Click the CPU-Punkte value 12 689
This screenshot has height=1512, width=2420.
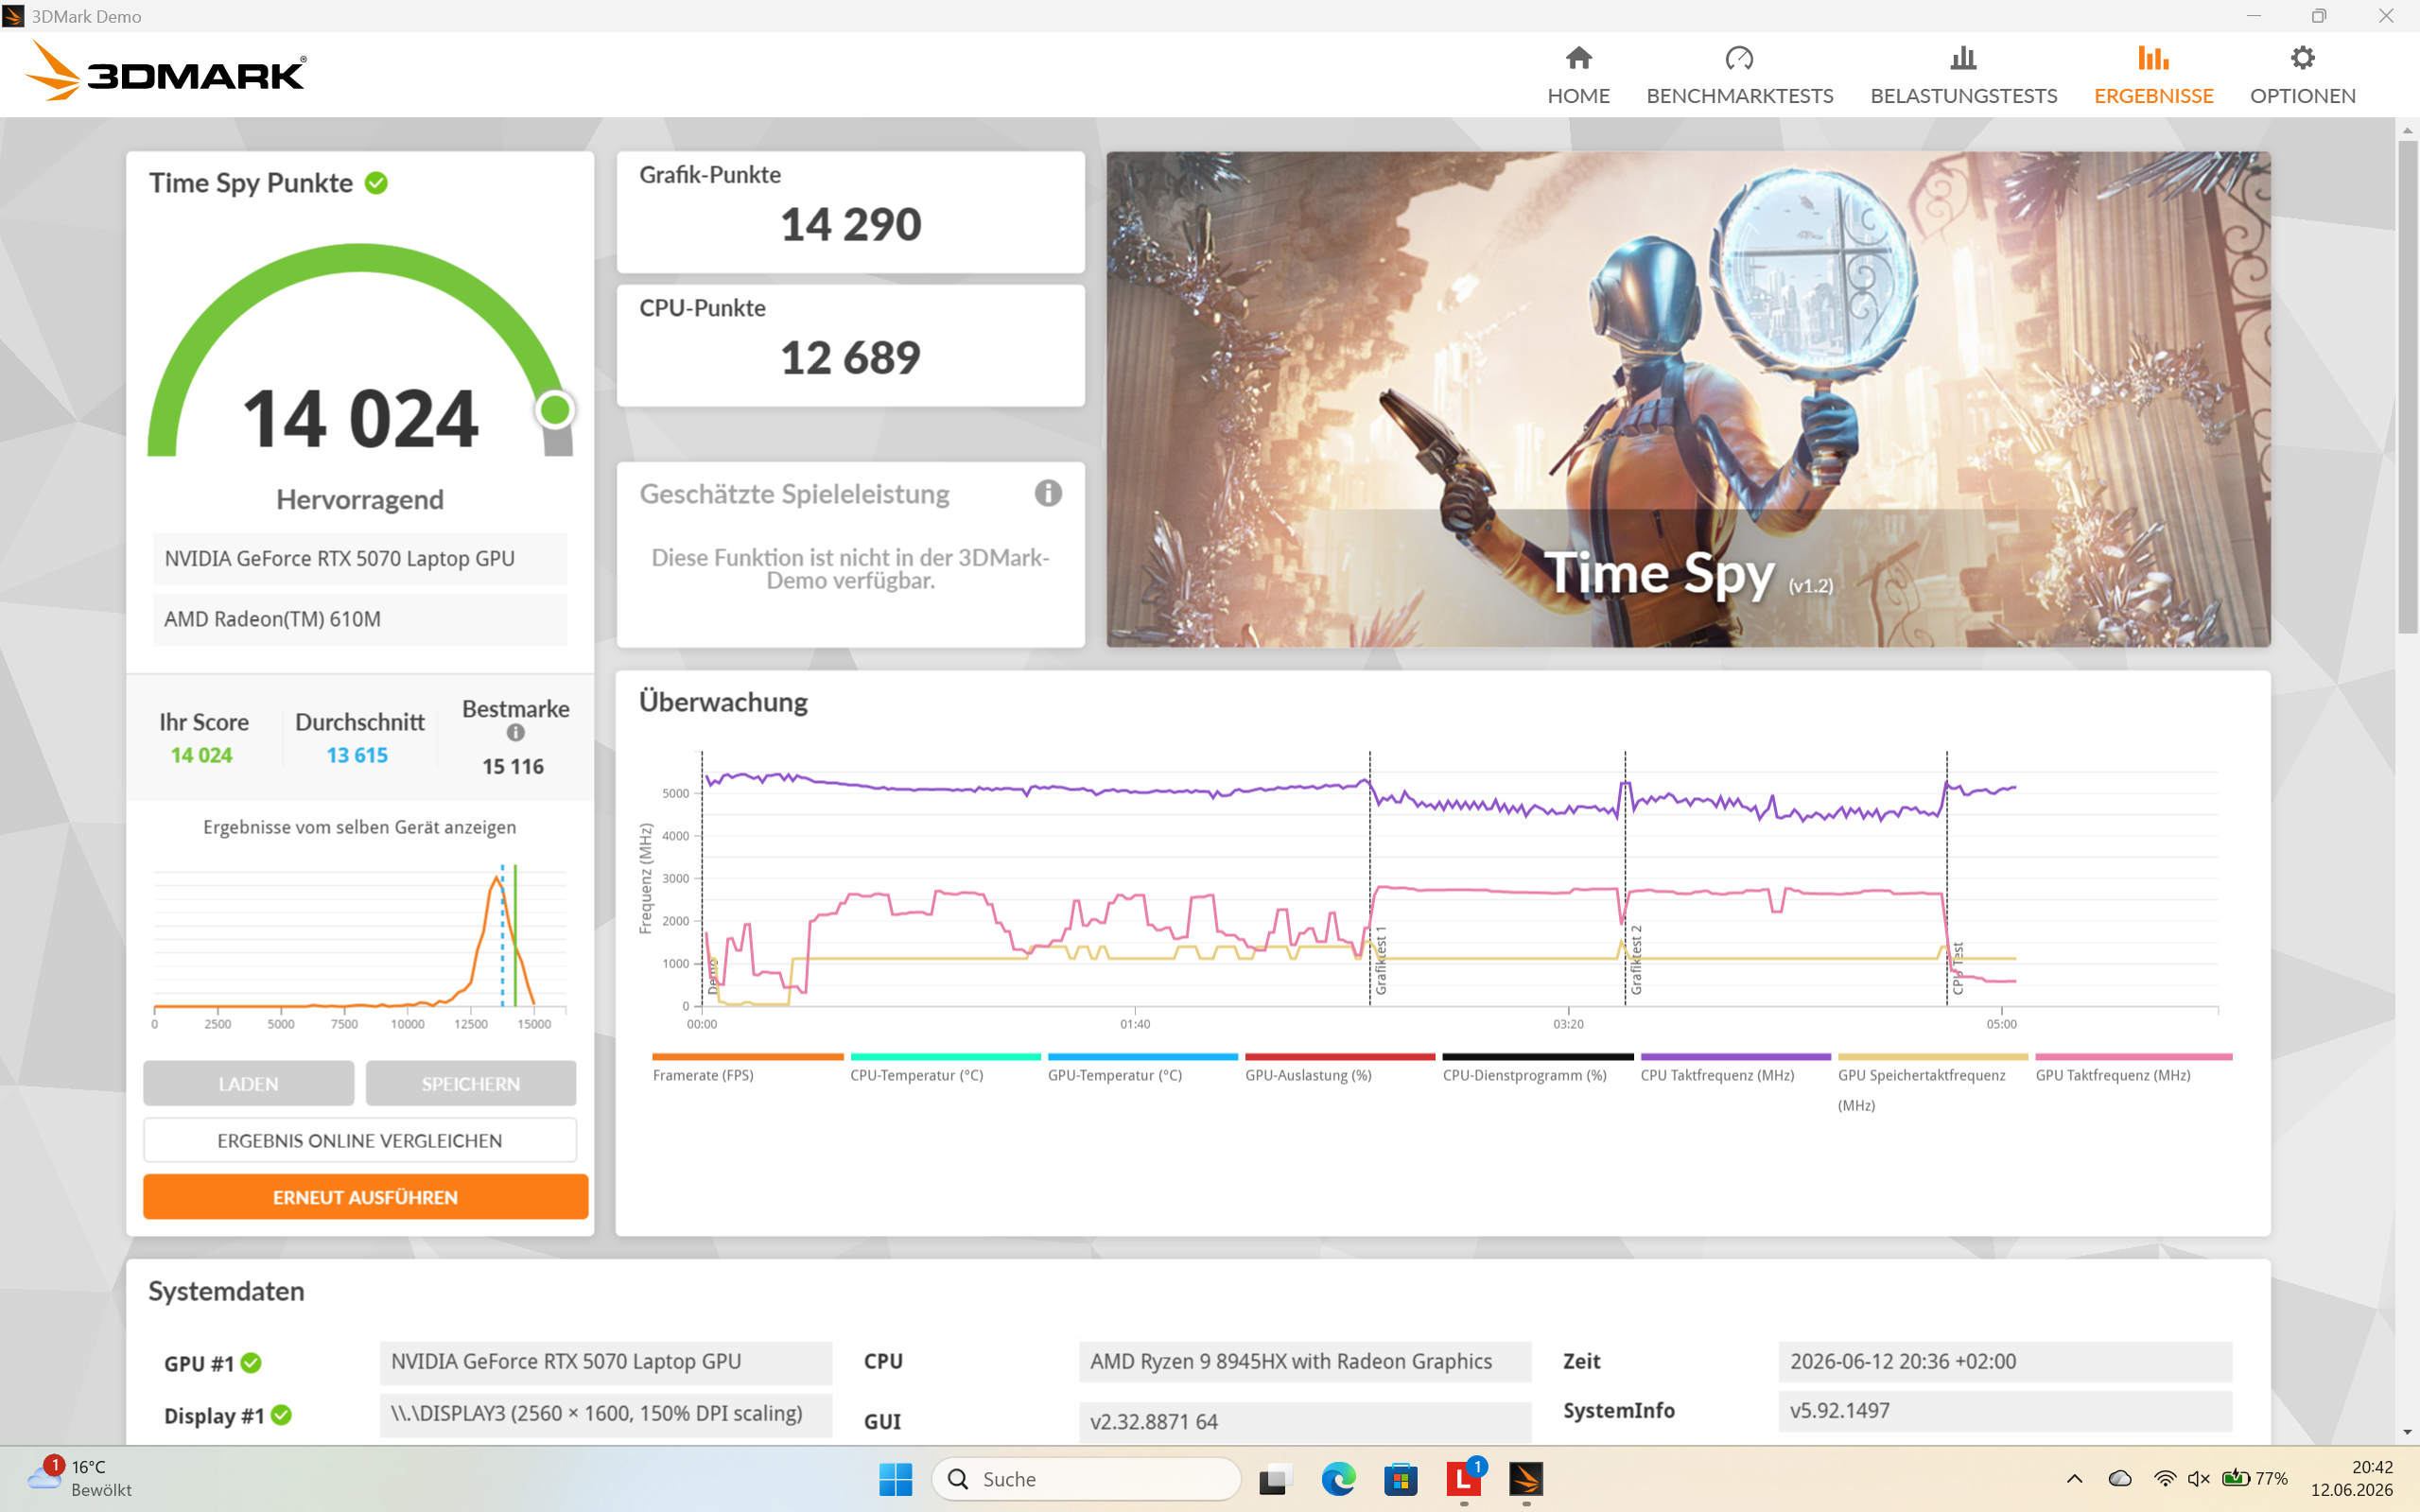point(850,357)
